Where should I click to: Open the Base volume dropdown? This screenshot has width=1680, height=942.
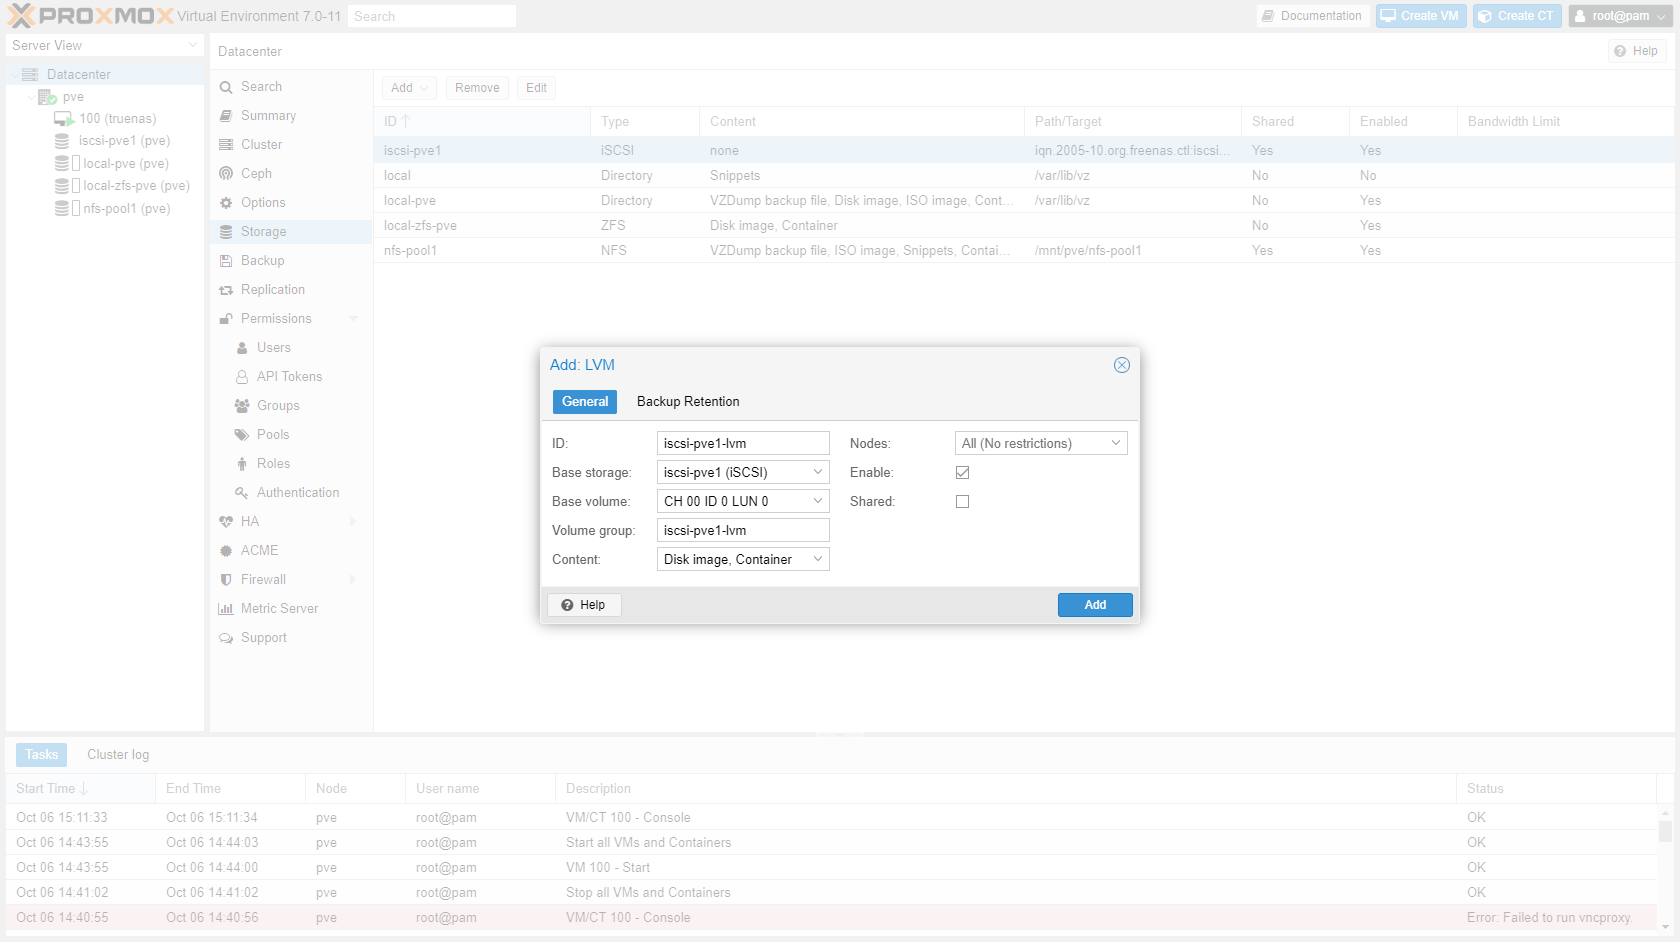click(x=817, y=502)
